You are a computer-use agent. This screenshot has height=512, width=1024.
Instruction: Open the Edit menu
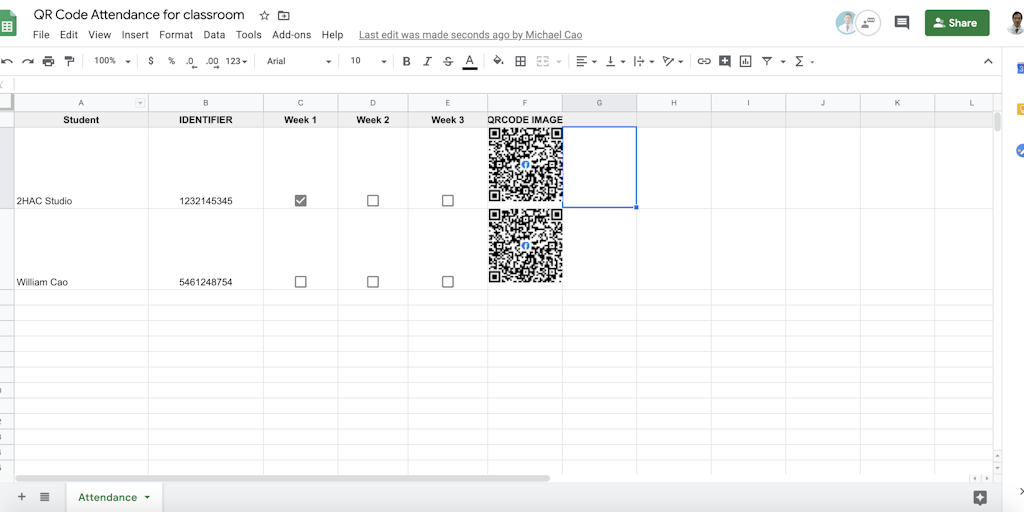69,35
